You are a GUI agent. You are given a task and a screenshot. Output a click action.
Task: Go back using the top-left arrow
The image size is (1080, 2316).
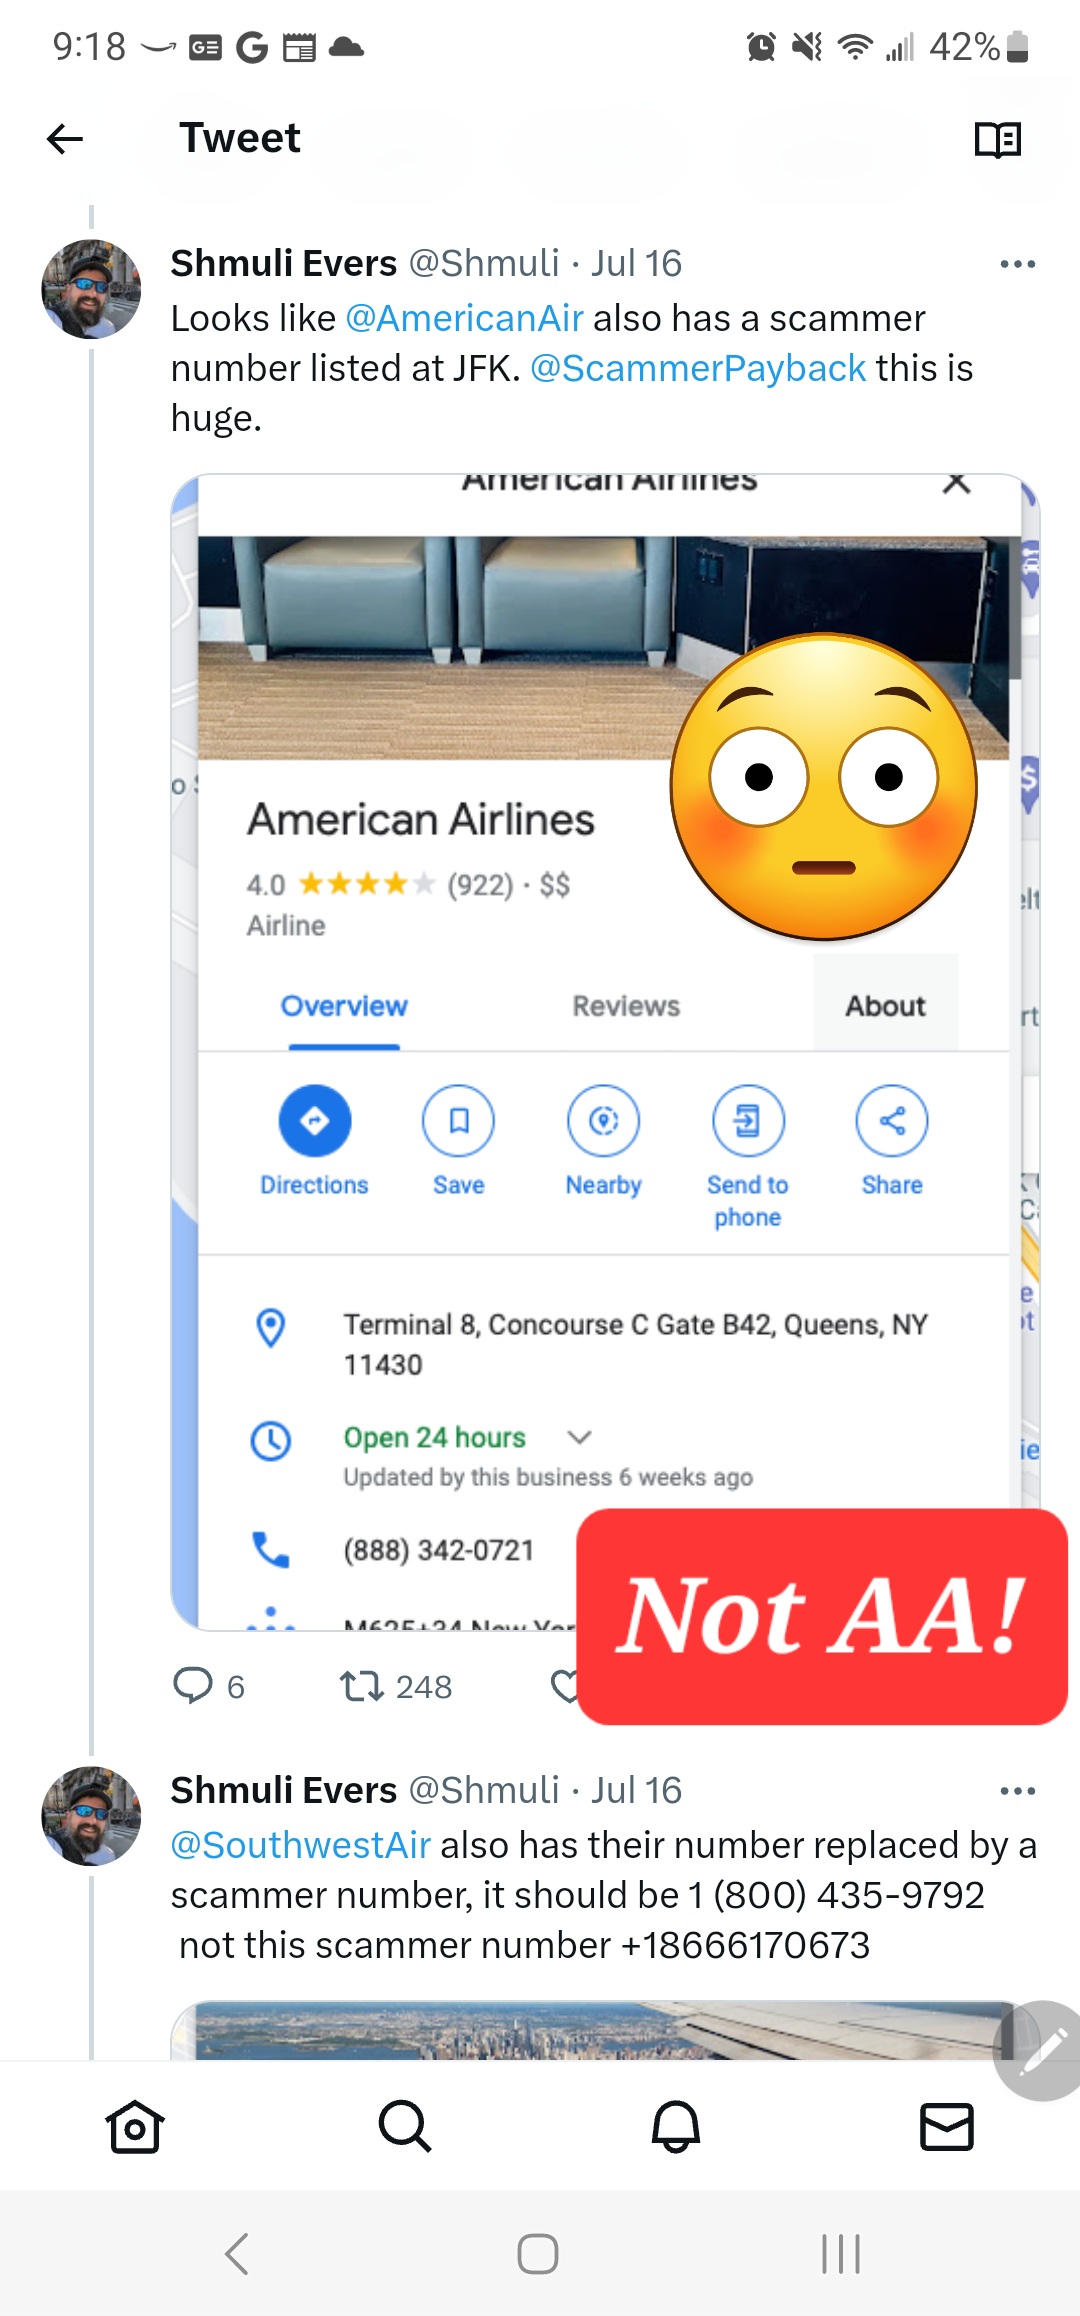65,139
